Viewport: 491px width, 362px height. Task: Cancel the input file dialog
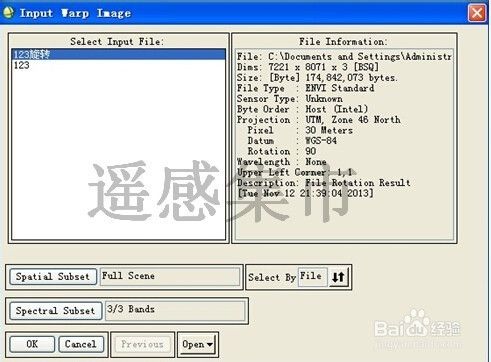click(x=81, y=344)
